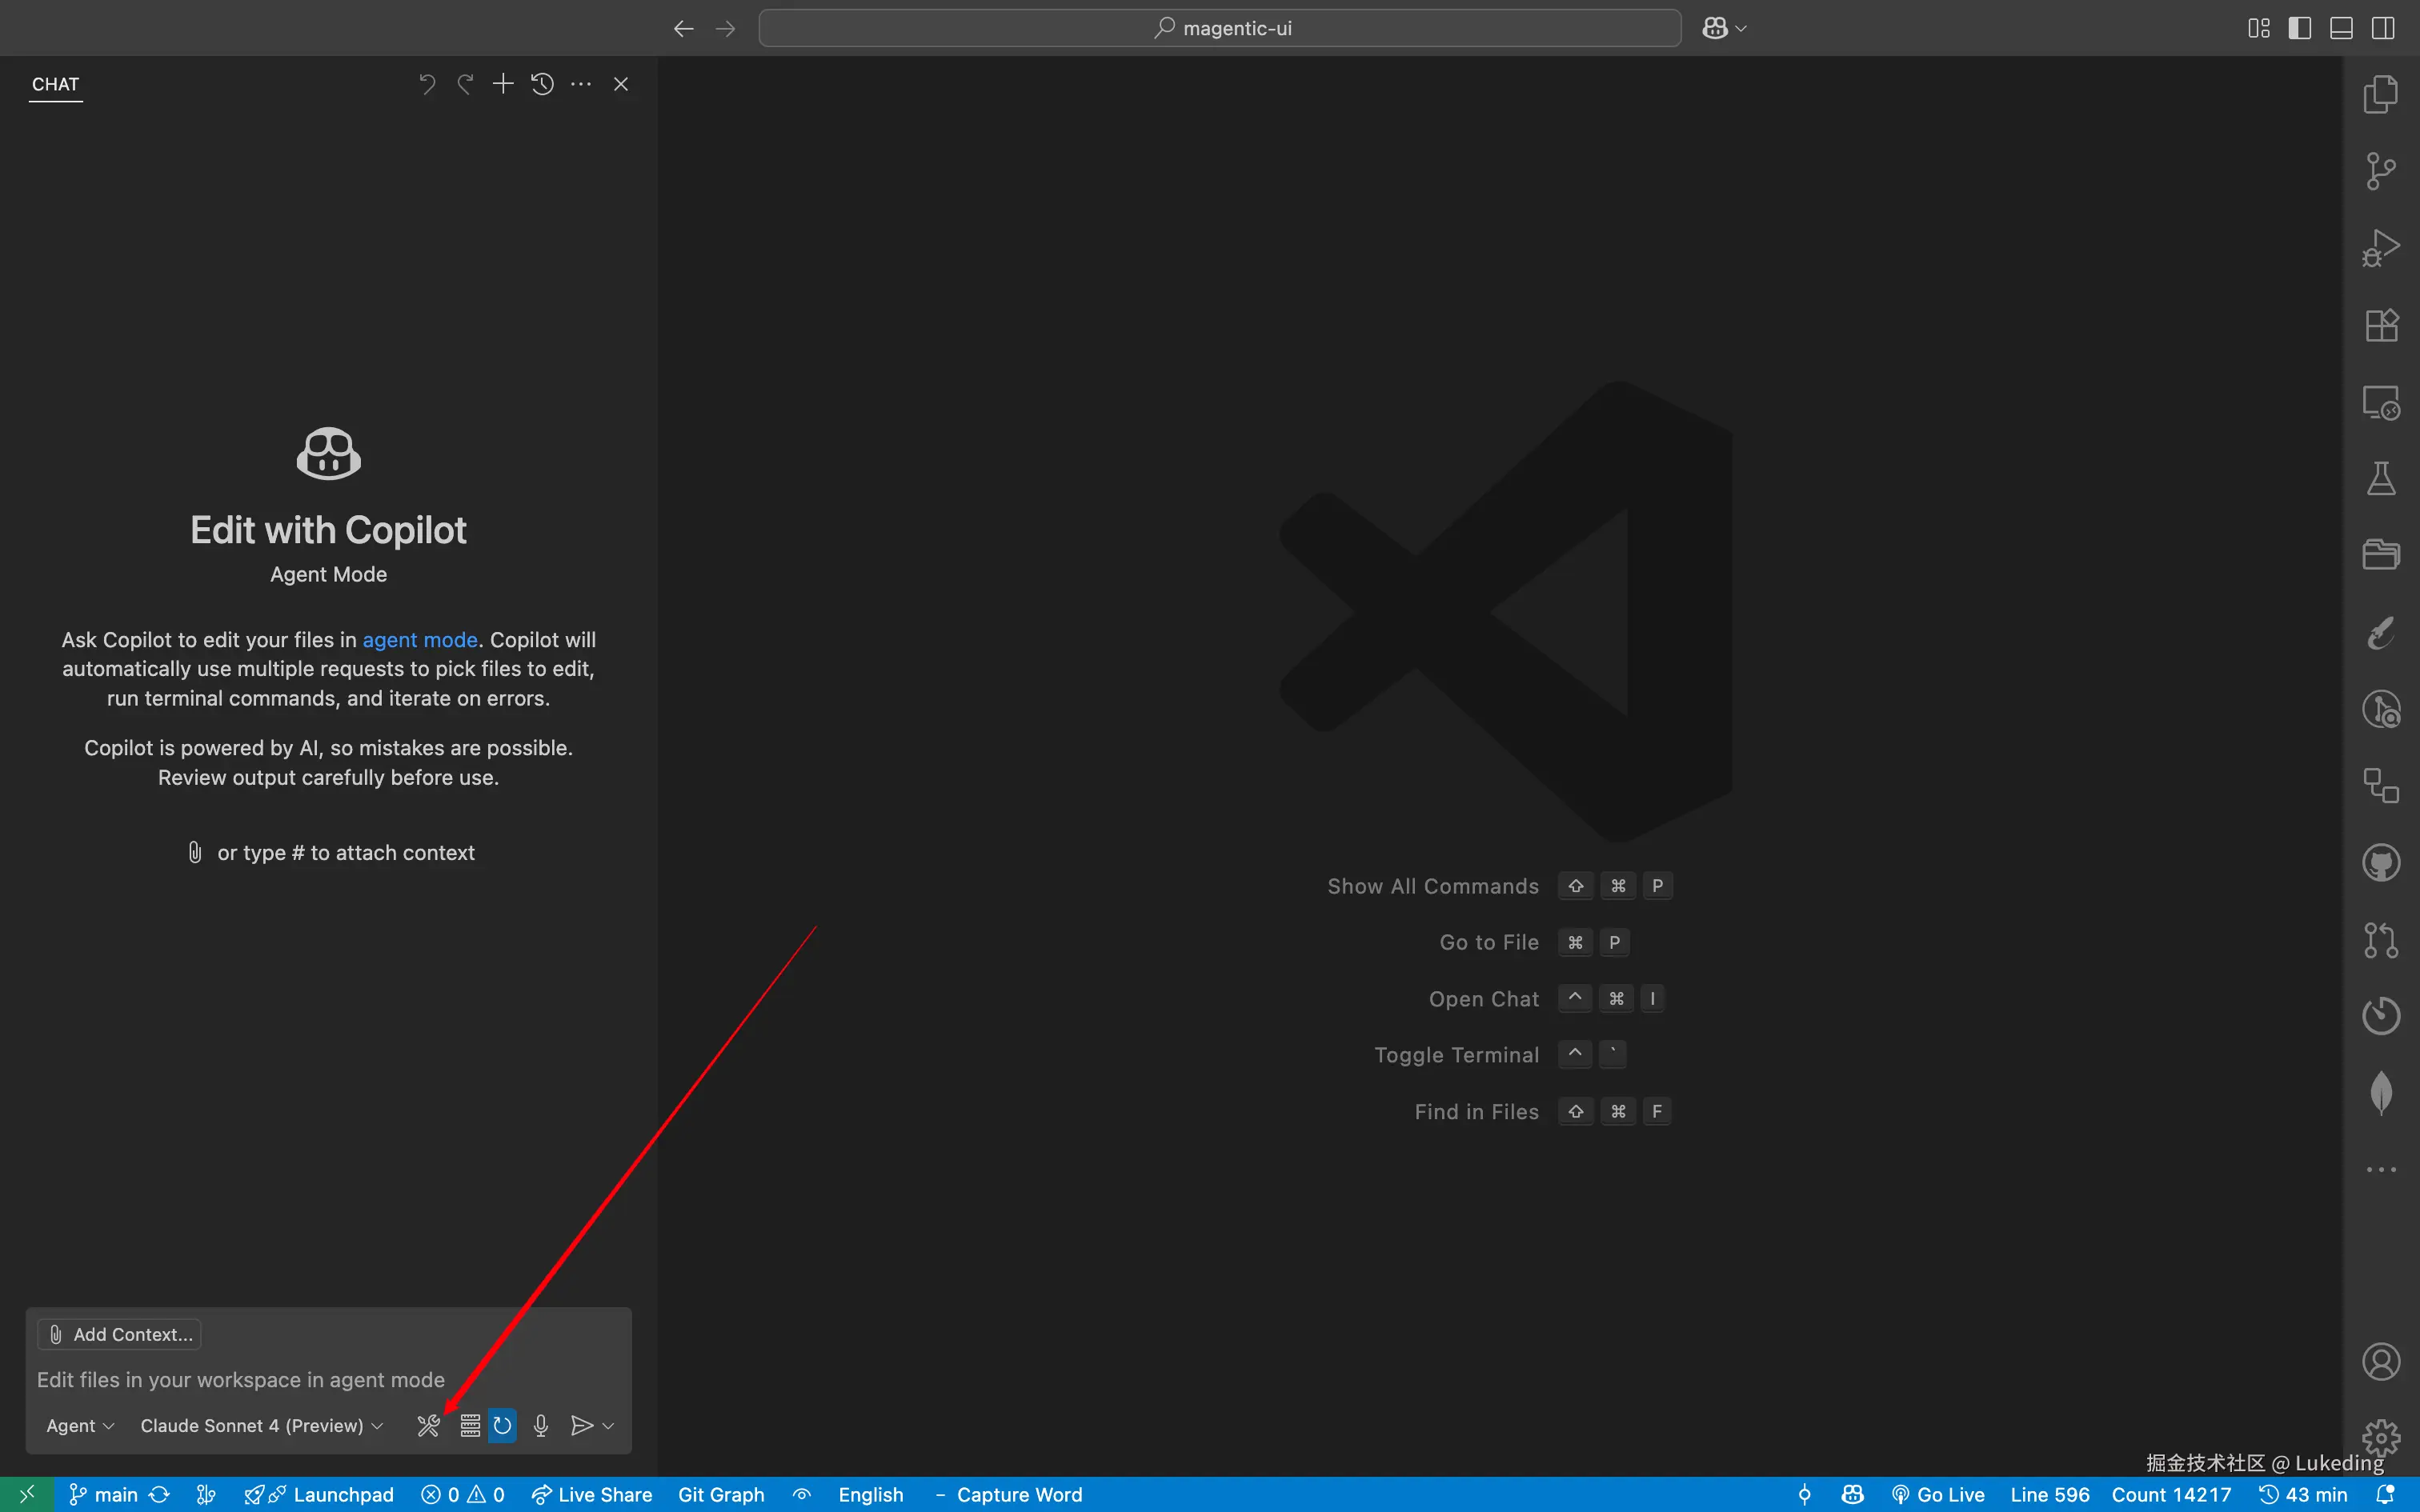
Task: Open the Extensions view
Action: pyautogui.click(x=2381, y=325)
